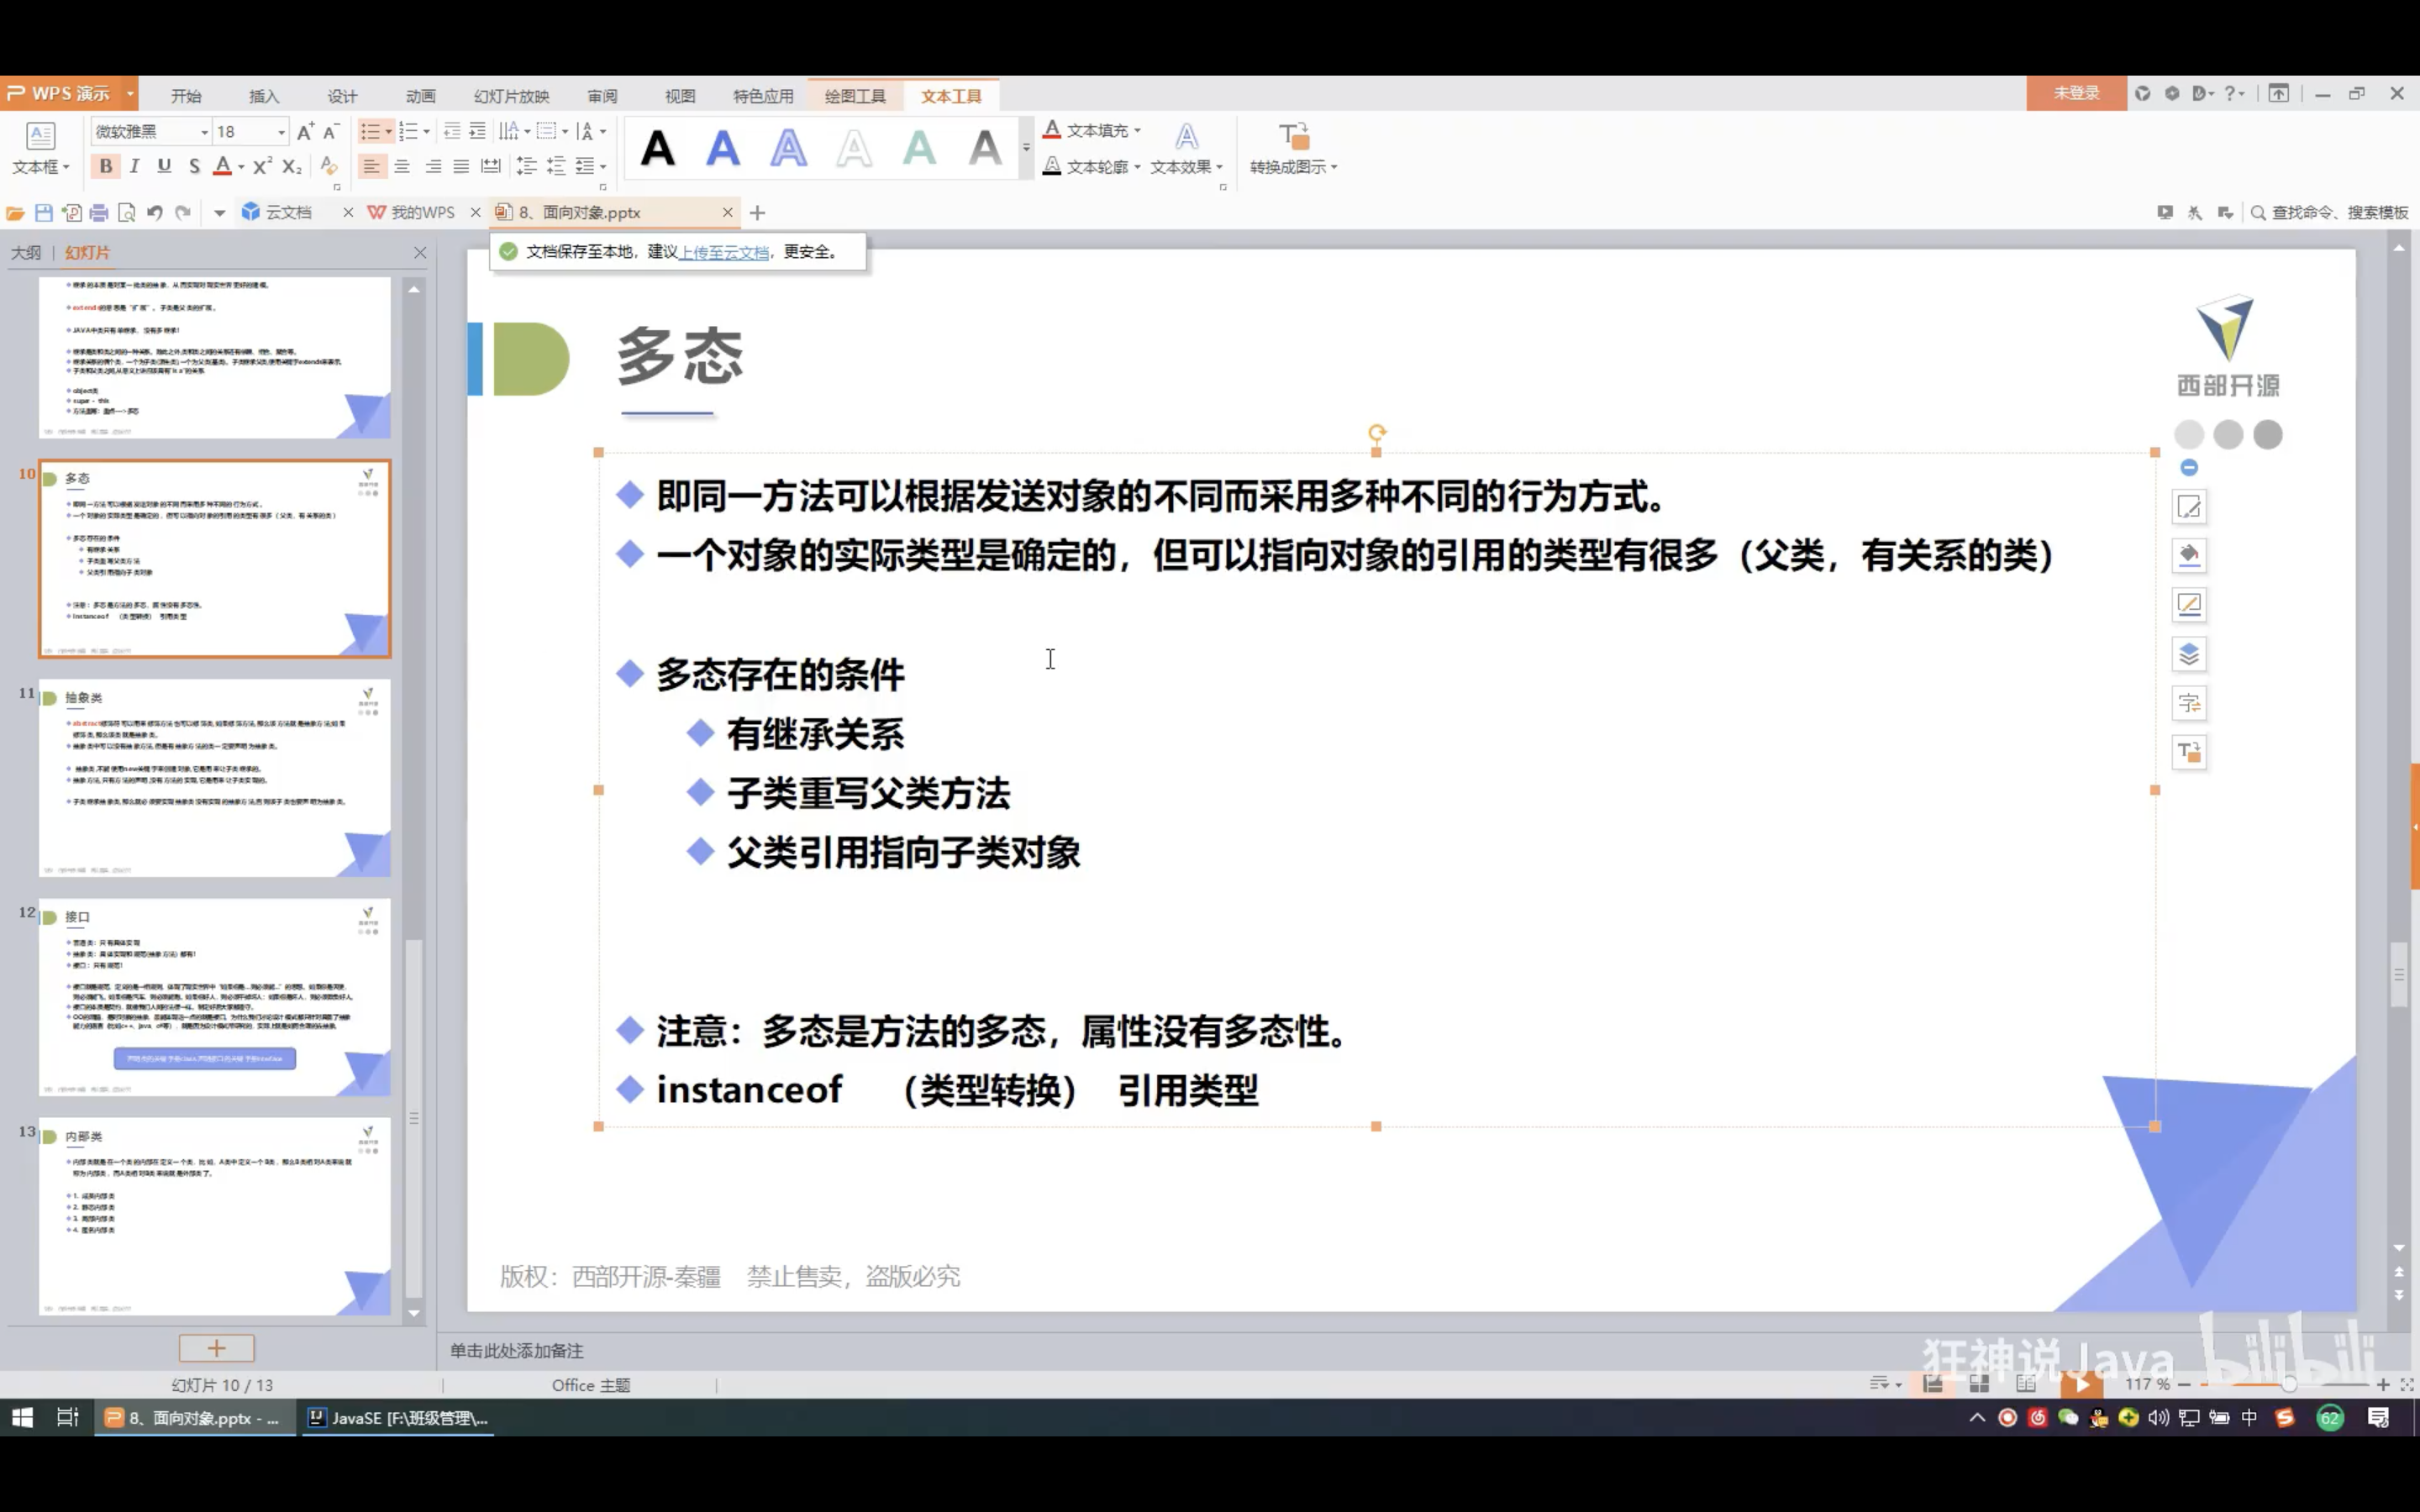2420x1512 pixels.
Task: Click the undo arrow icon
Action: click(154, 212)
